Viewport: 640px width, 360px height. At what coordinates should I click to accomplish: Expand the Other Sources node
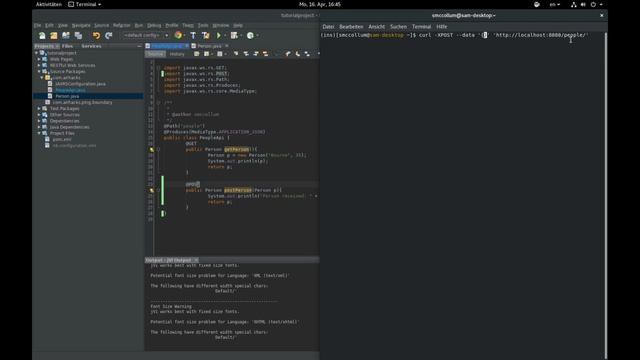[39, 115]
